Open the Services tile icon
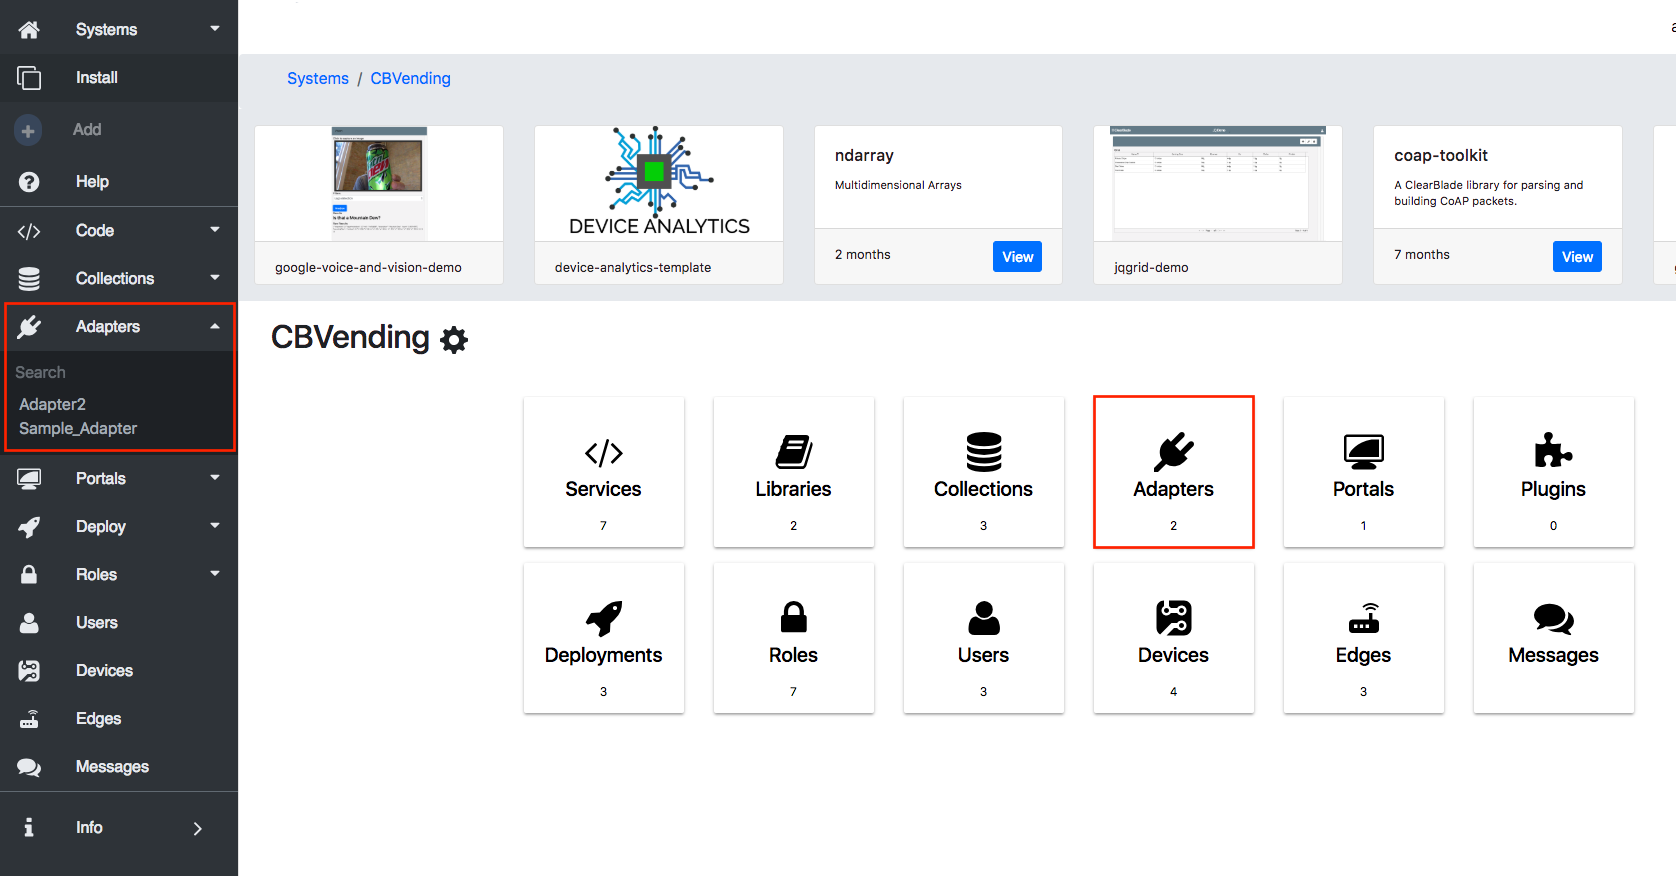The image size is (1676, 876). (x=603, y=453)
